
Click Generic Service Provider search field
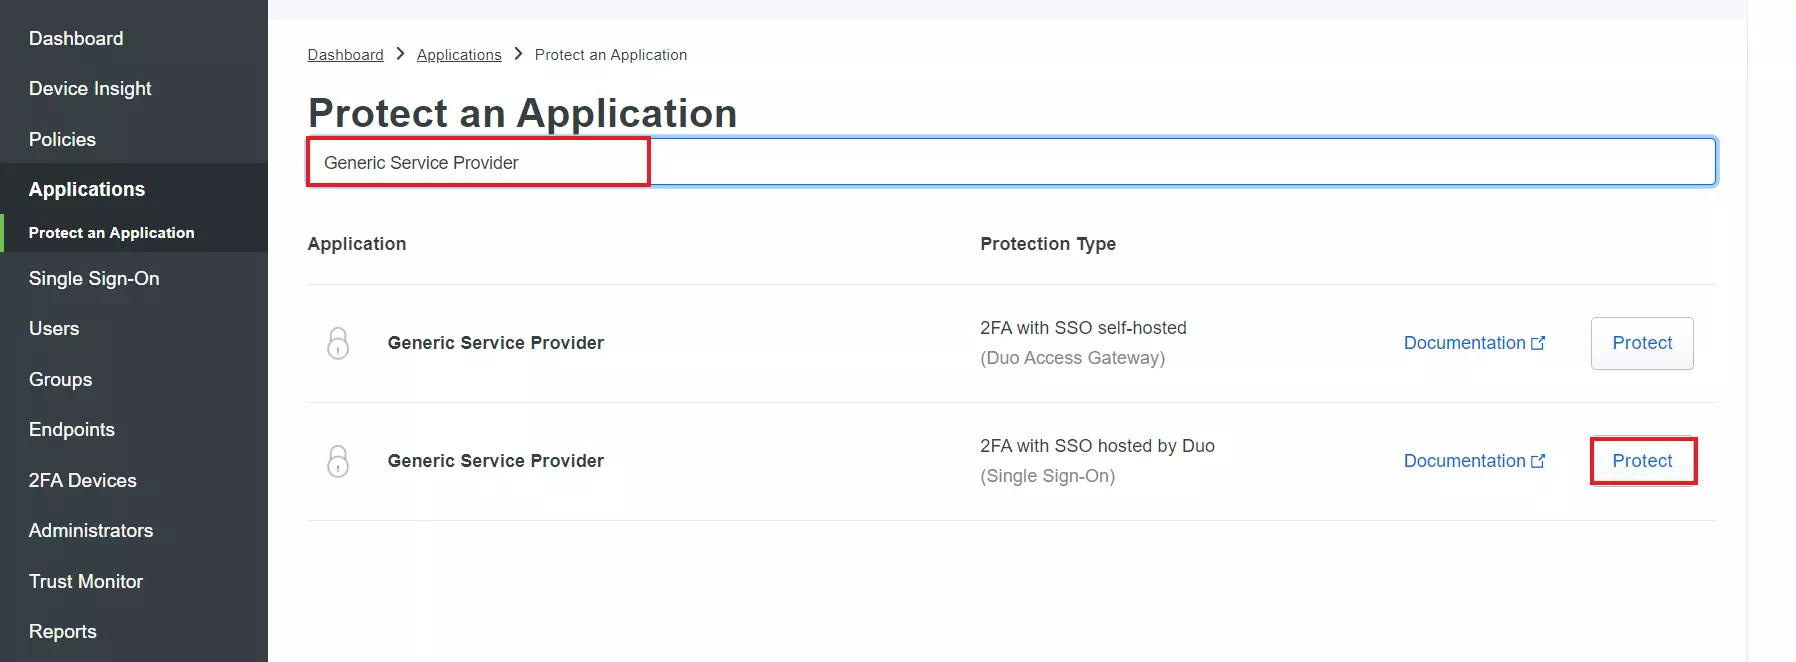(1011, 162)
